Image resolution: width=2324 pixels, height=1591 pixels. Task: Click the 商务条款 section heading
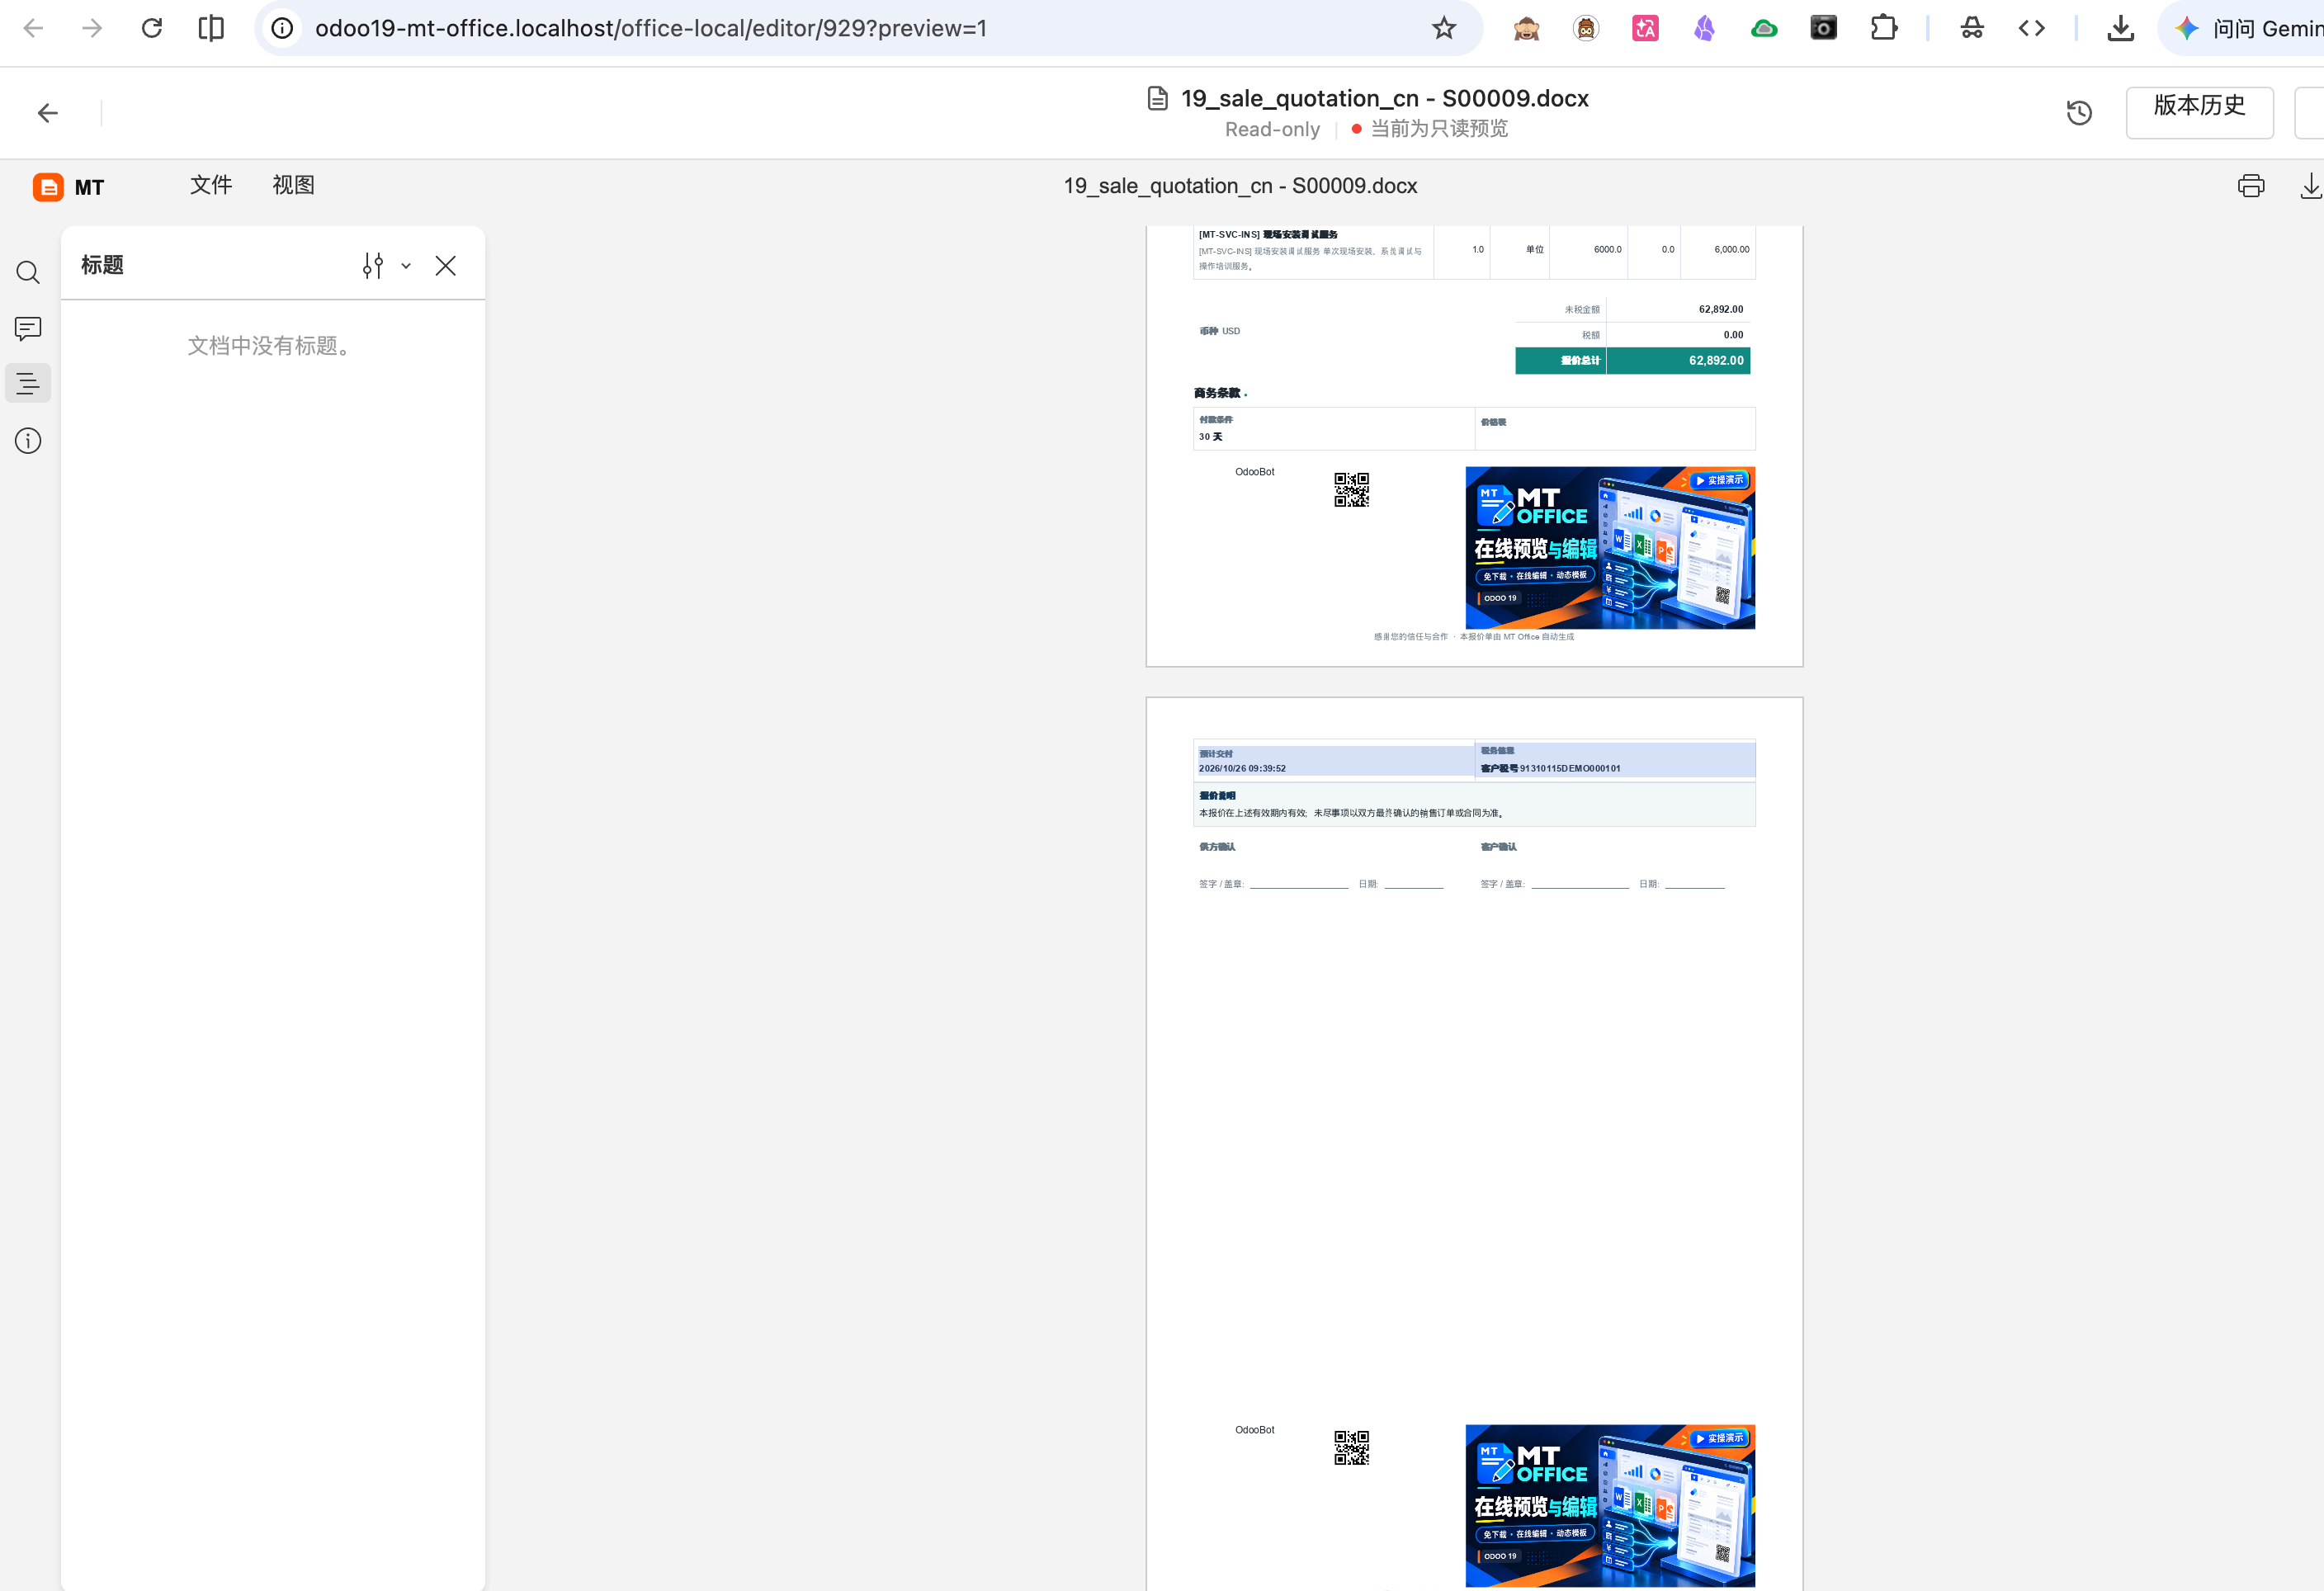click(x=1217, y=393)
